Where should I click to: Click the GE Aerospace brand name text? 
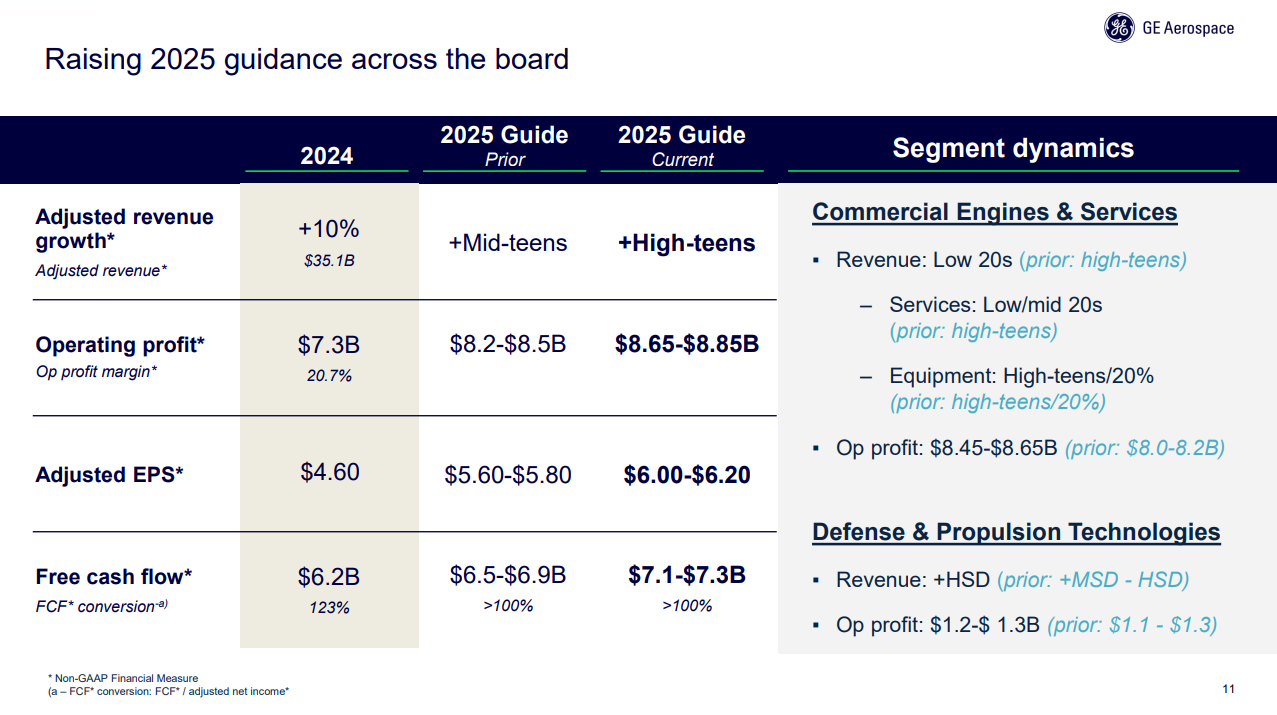[1188, 28]
